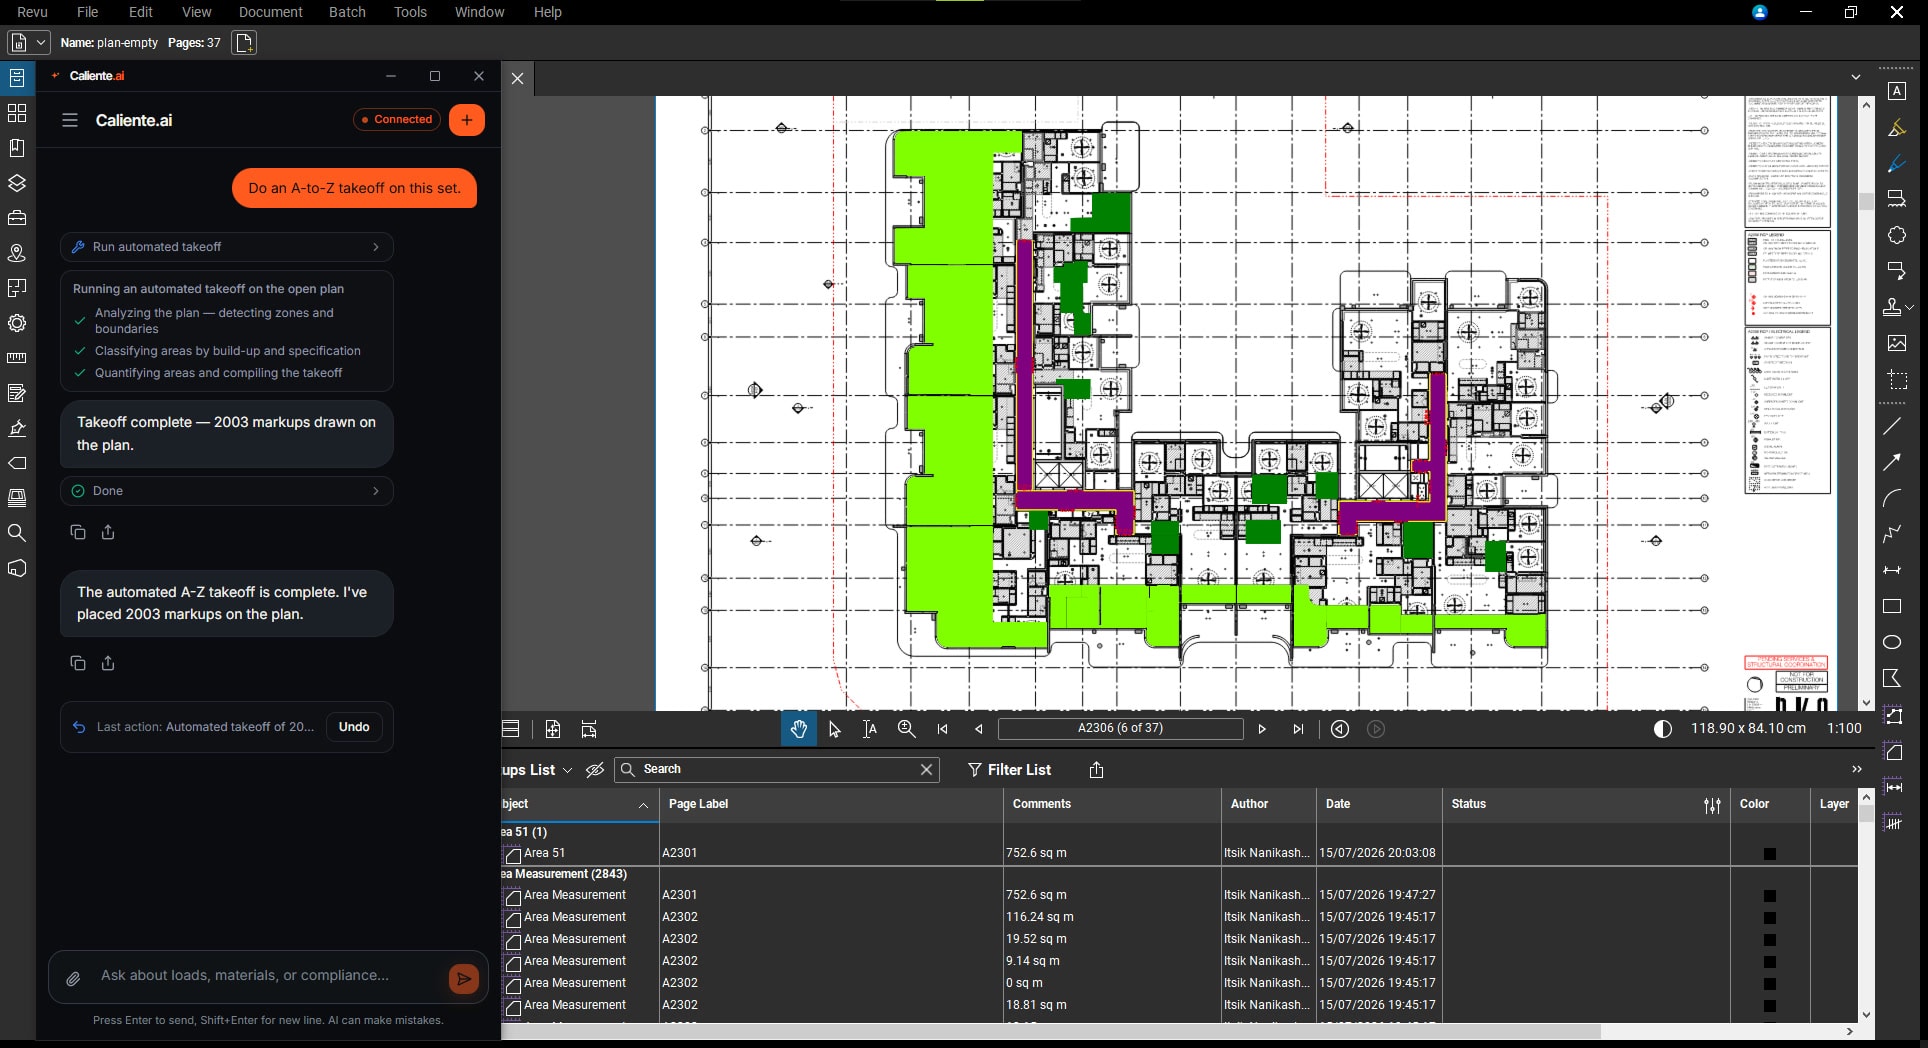Image resolution: width=1928 pixels, height=1048 pixels.
Task: Open the Search panel magnifier in left sidebar
Action: [17, 533]
